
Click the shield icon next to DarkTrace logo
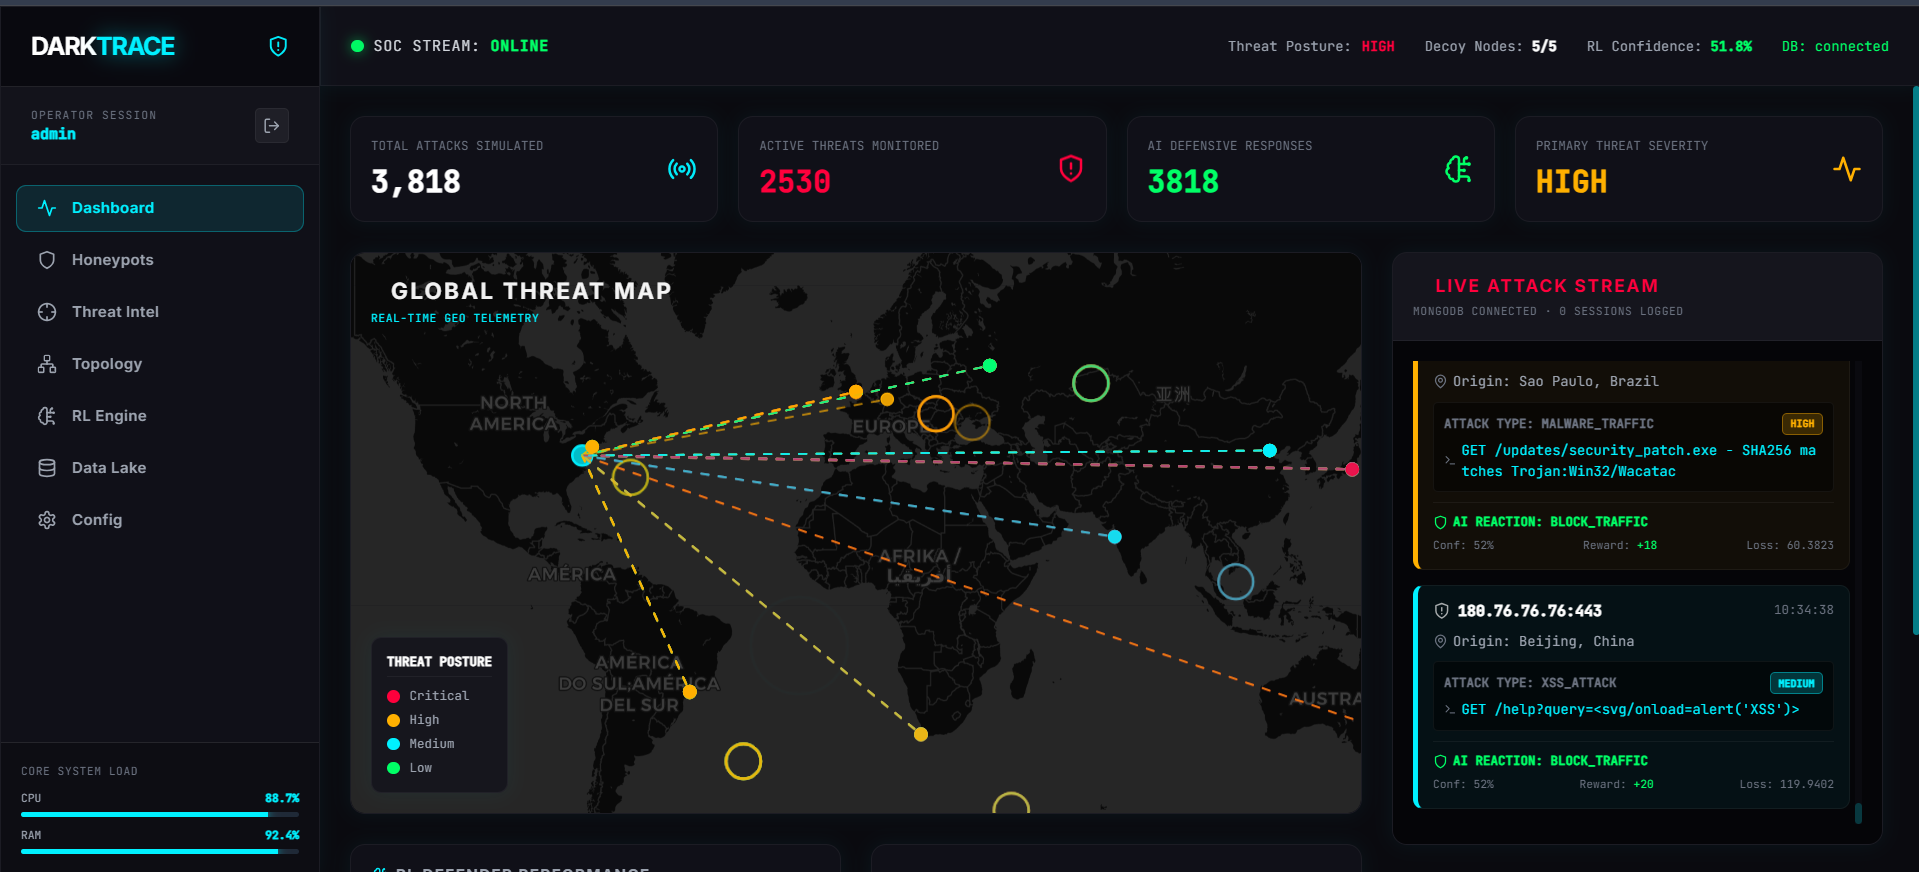[x=278, y=46]
